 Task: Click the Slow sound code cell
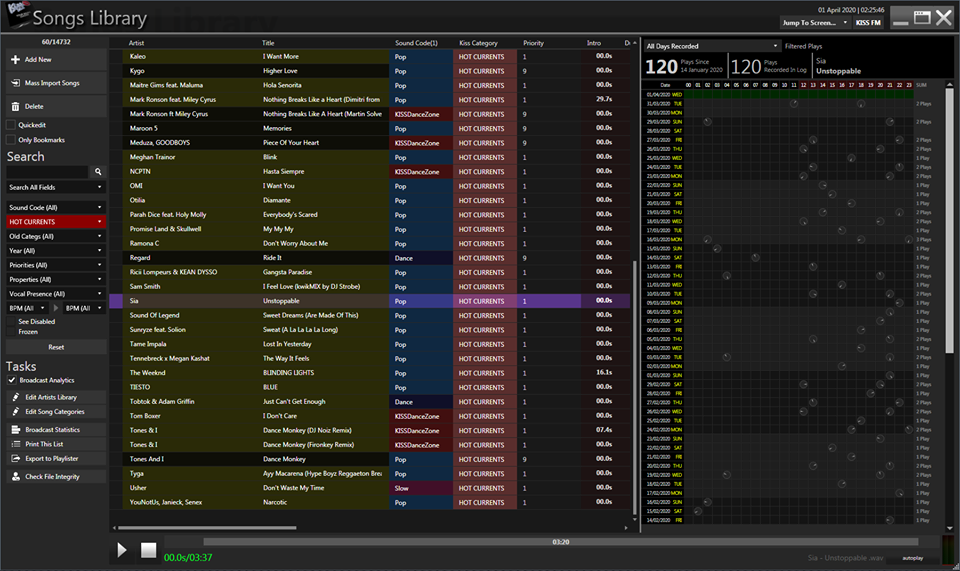(421, 488)
